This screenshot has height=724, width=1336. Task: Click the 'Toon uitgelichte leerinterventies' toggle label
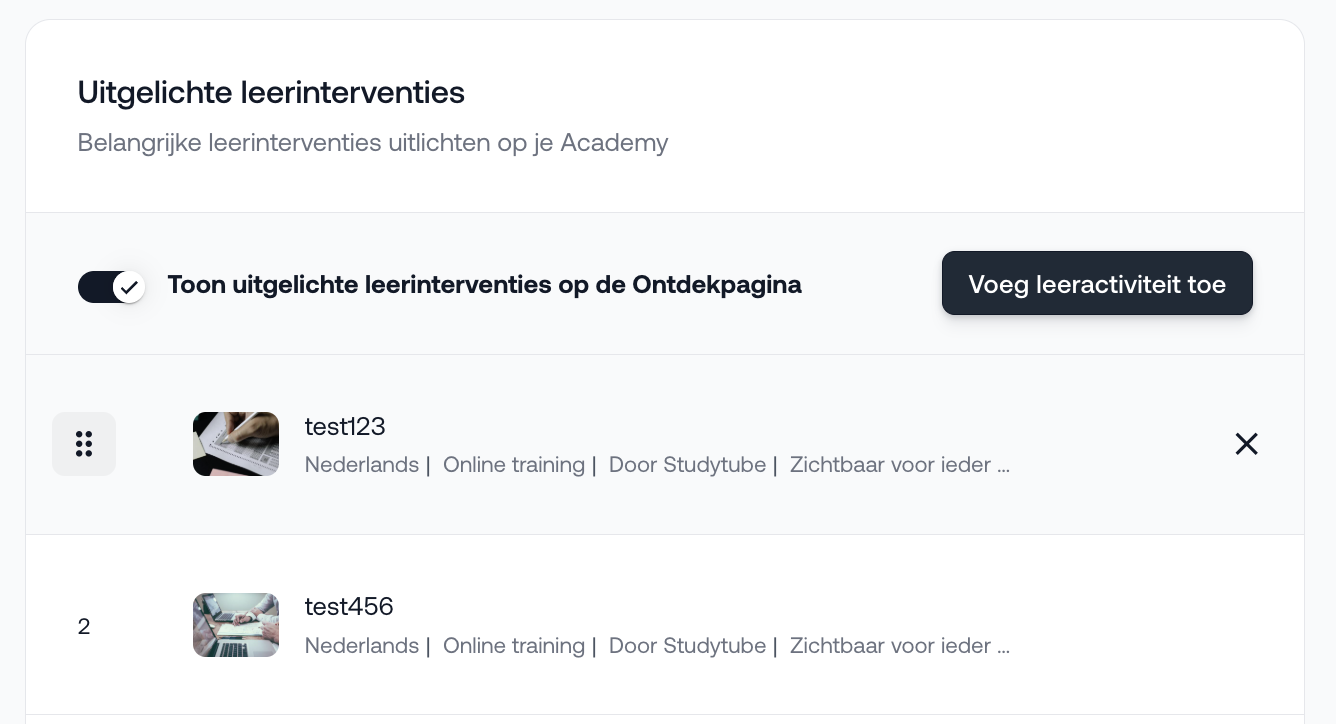click(485, 285)
